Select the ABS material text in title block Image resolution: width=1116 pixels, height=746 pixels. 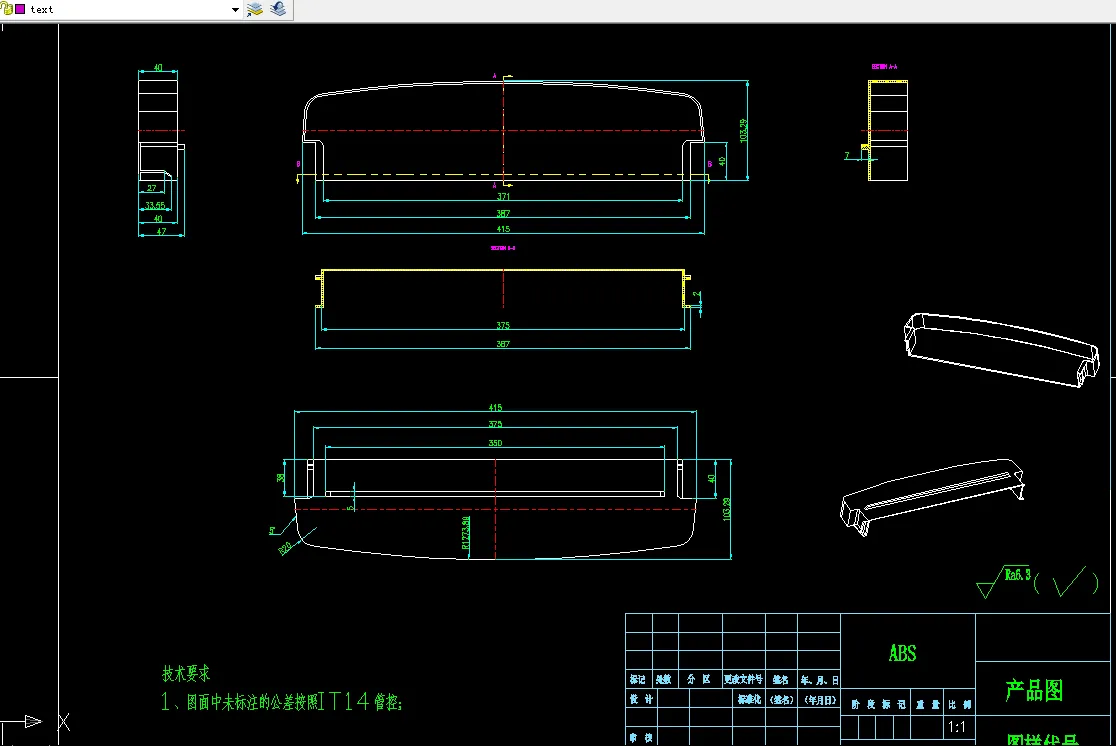[902, 653]
